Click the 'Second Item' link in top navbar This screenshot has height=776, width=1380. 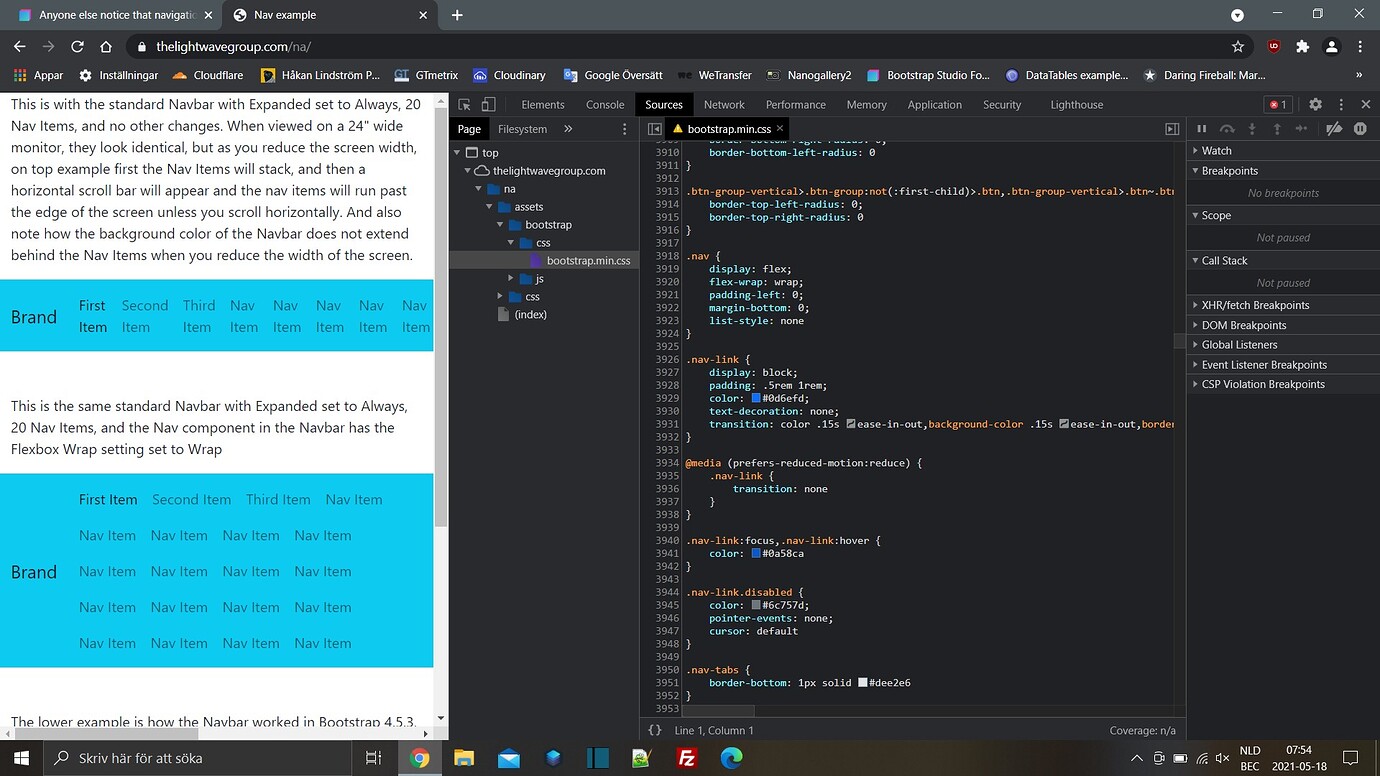point(145,316)
